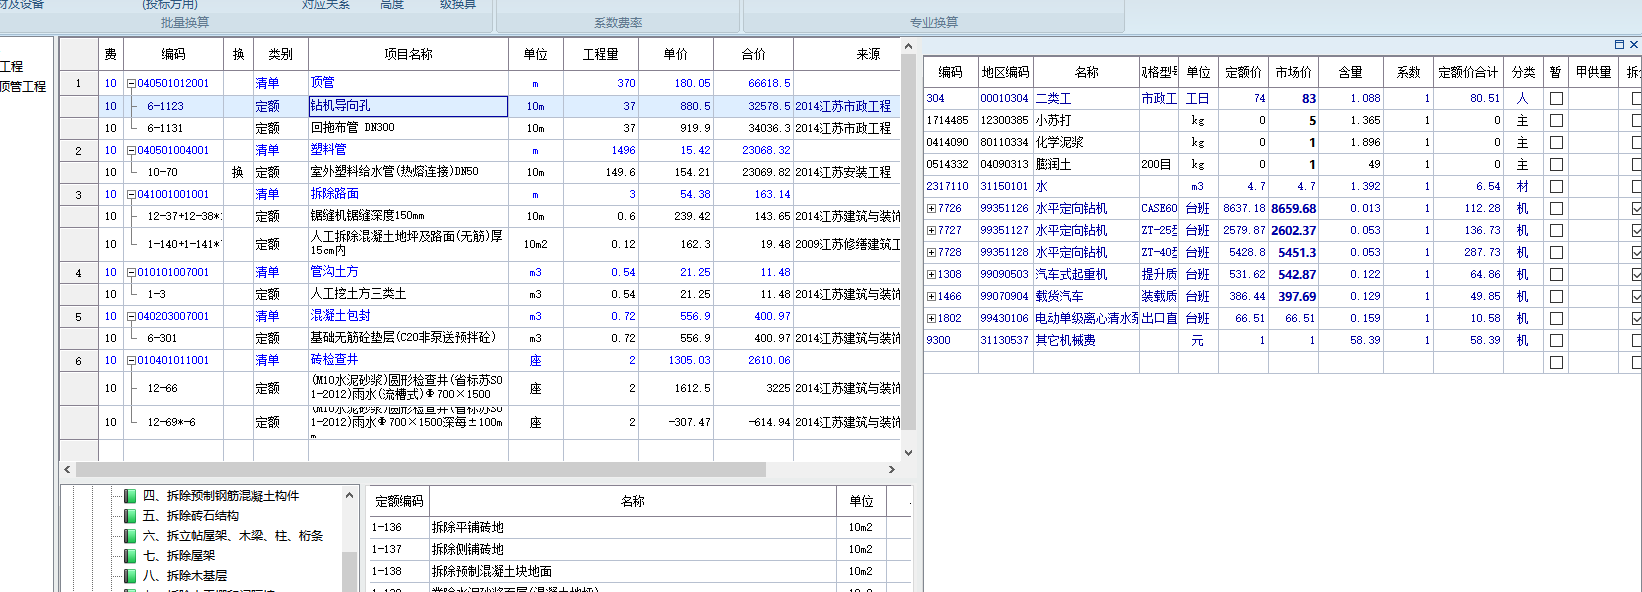Expand resource row 1802 电动单级离心清水泵
The height and width of the screenshot is (592, 1642).
(x=931, y=319)
